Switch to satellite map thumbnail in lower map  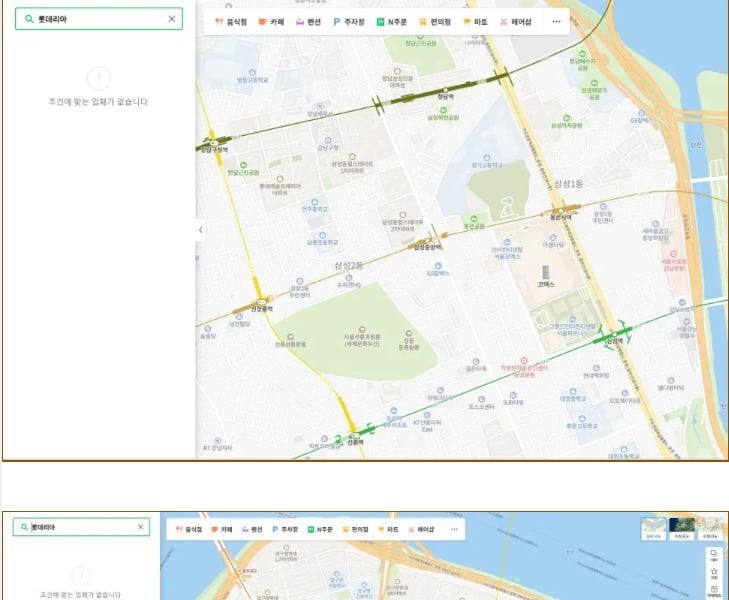(x=682, y=527)
